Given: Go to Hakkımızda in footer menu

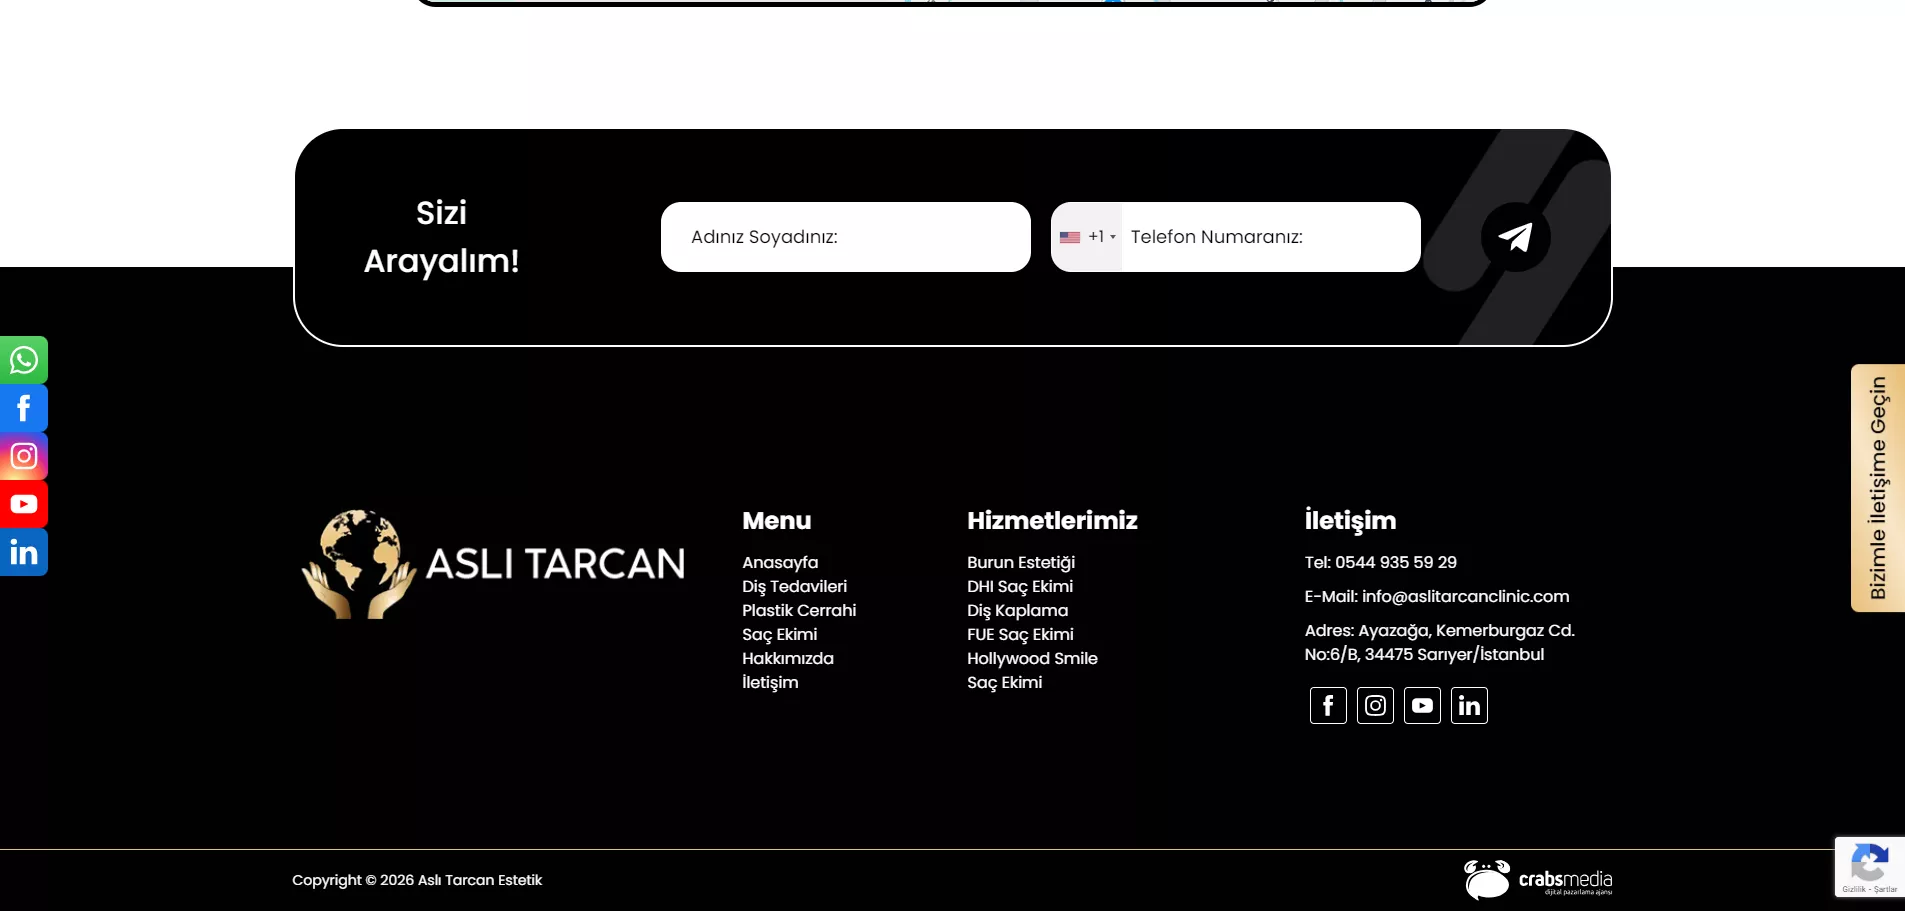Looking at the screenshot, I should point(788,658).
